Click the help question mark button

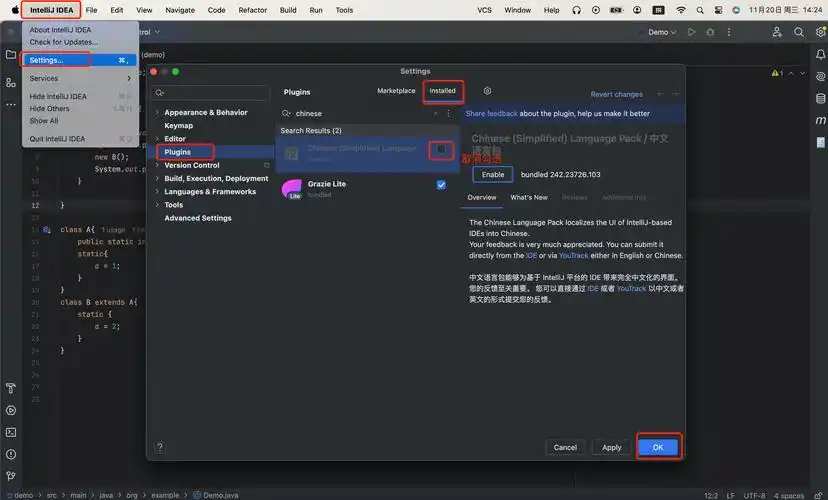click(160, 447)
